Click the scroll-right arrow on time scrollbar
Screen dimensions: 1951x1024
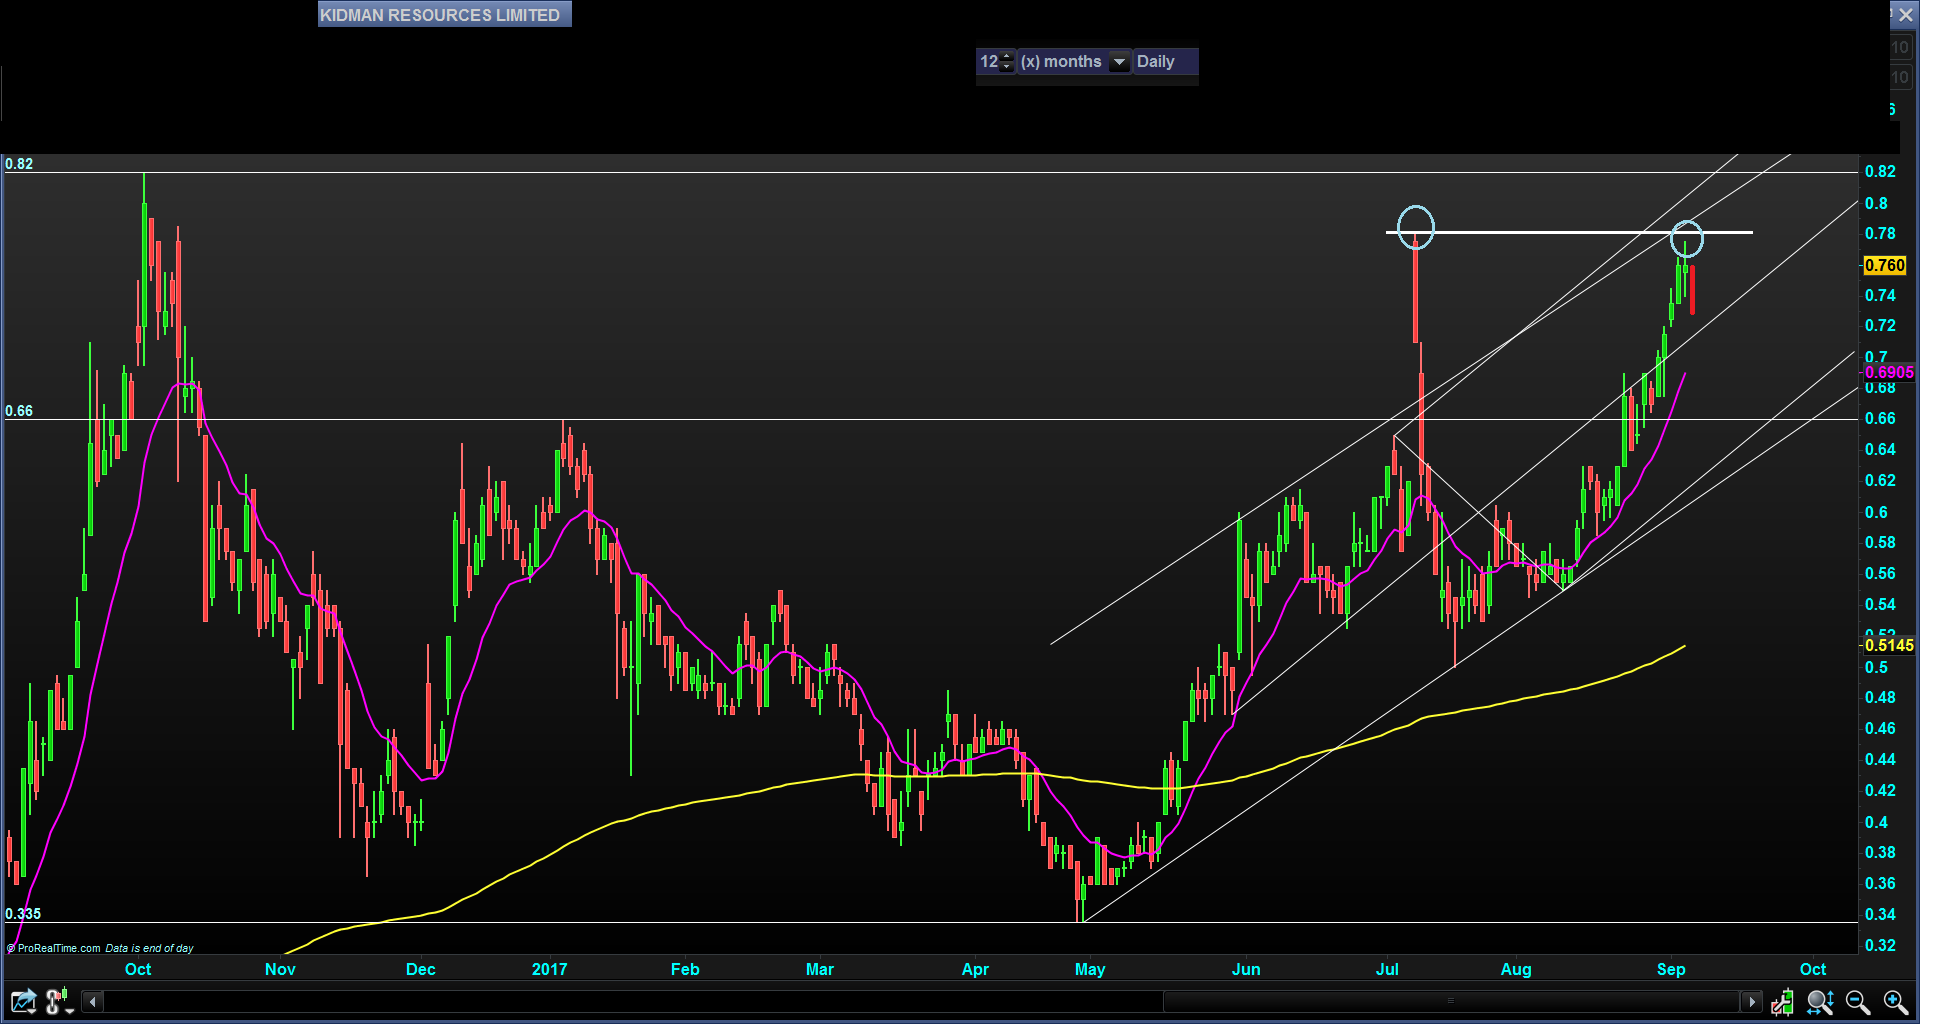[1751, 1001]
